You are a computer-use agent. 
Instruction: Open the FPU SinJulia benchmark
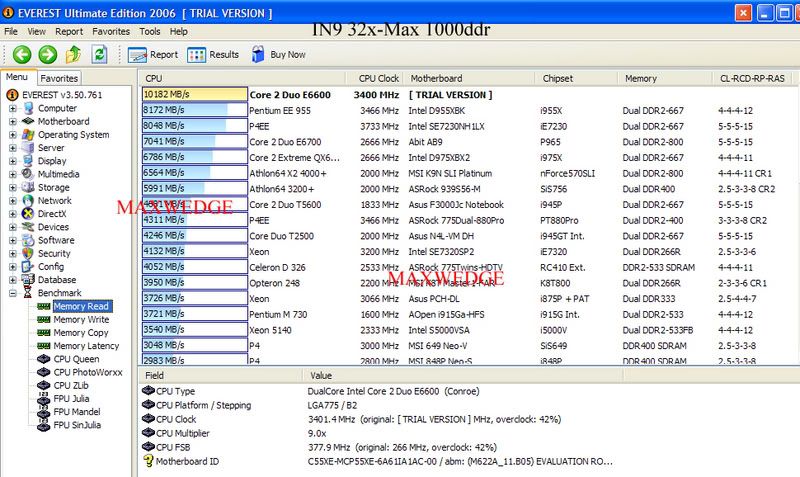tap(77, 425)
